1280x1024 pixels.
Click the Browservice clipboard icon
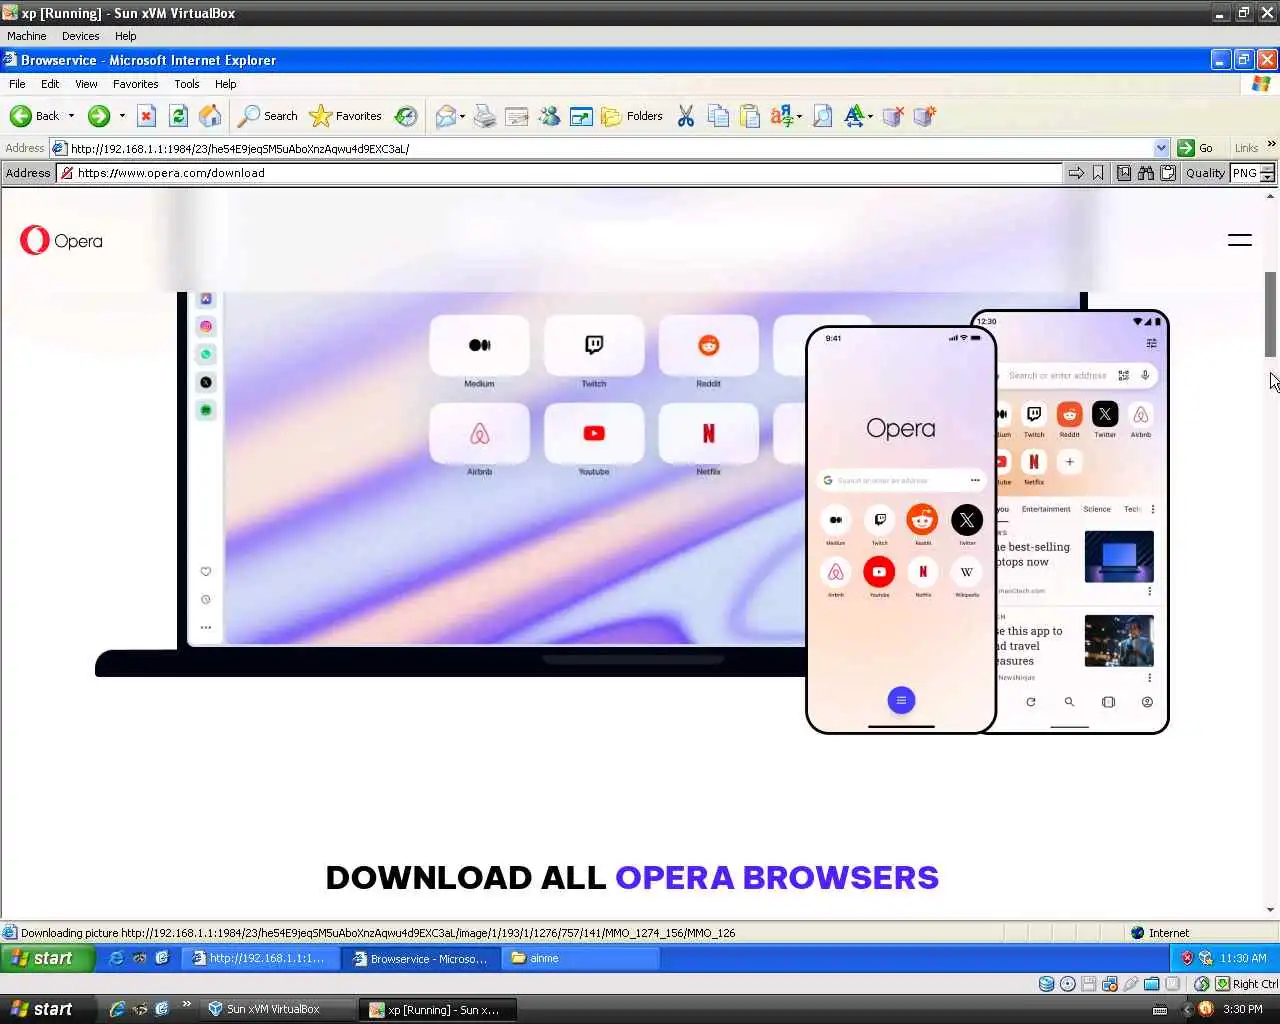1167,173
